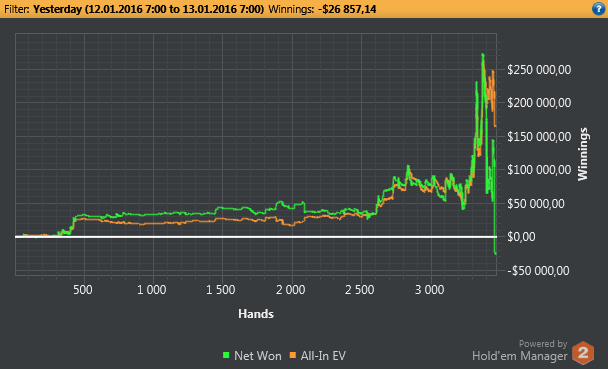Click the Winnings vertical axis title
This screenshot has width=608, height=369.
click(583, 154)
